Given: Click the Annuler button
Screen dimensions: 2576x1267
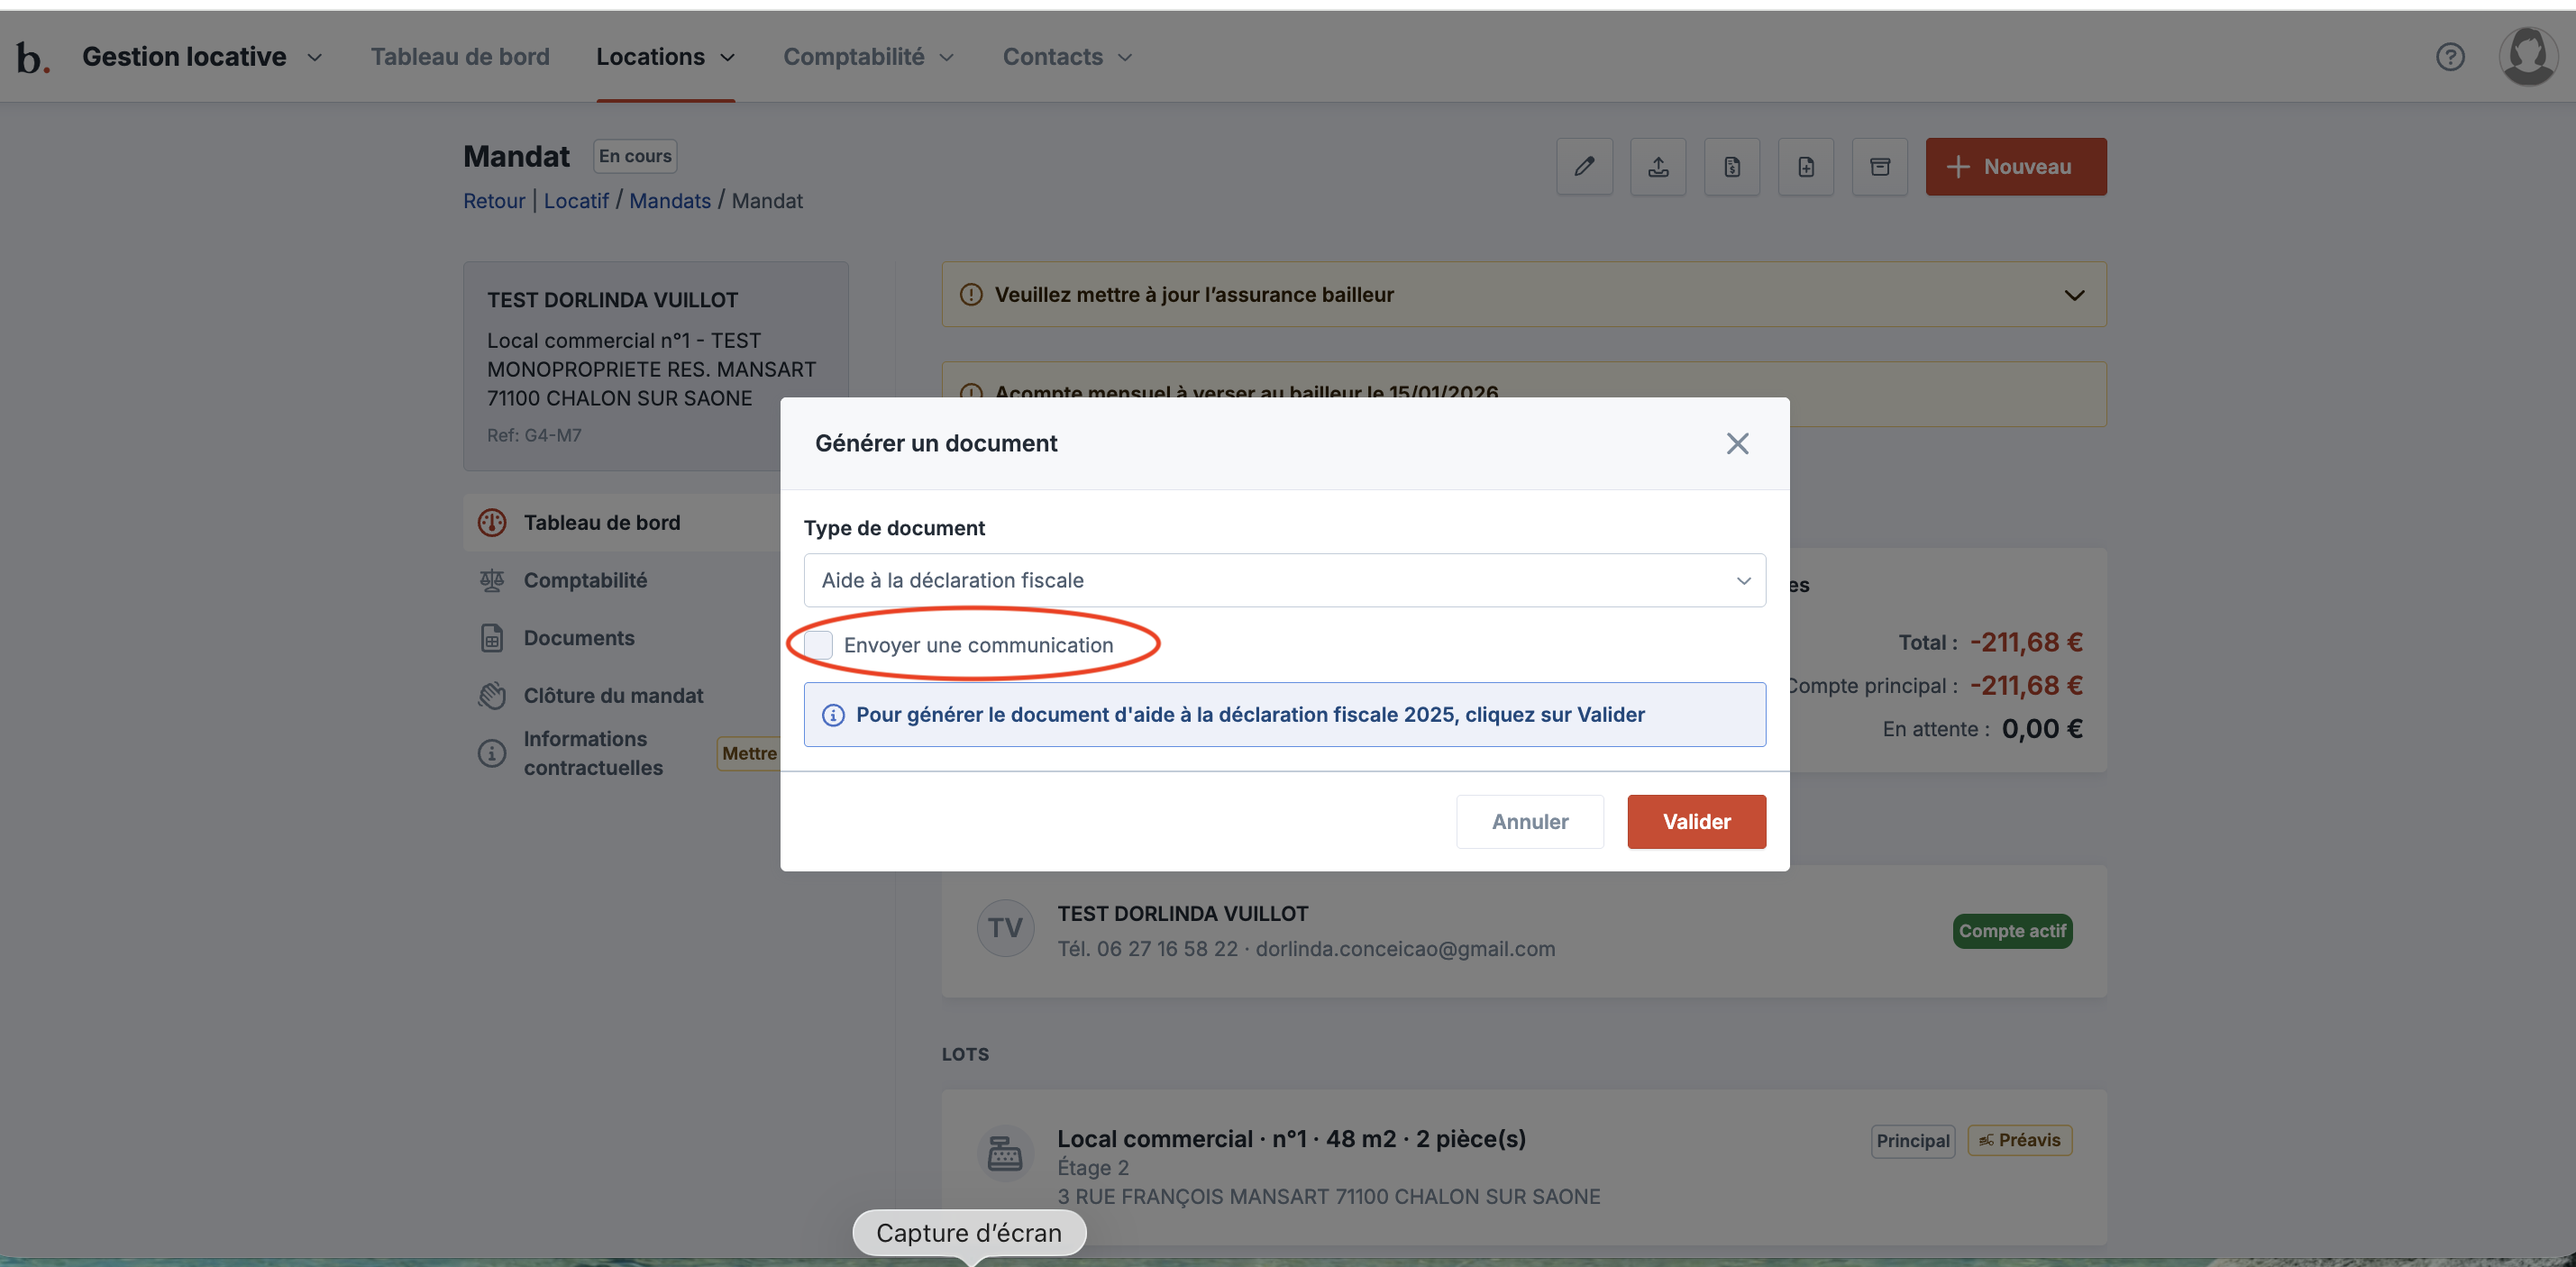Looking at the screenshot, I should pyautogui.click(x=1529, y=821).
